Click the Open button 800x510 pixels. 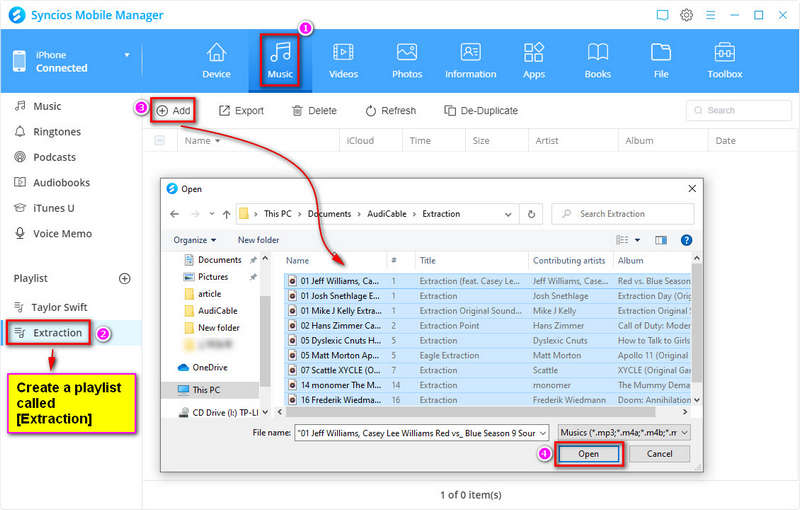588,454
